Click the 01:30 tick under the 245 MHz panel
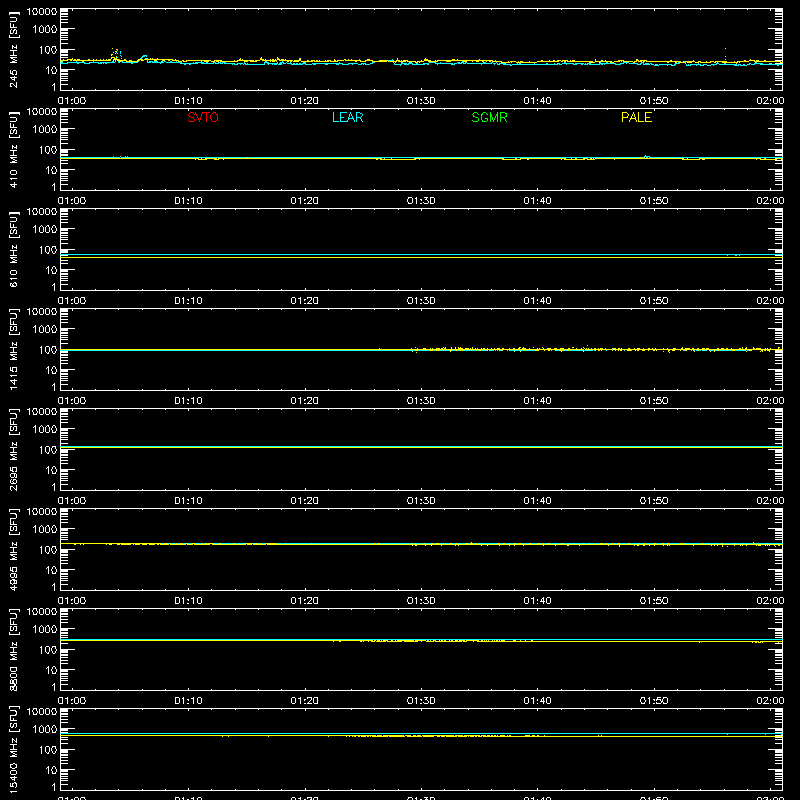800x800 pixels. [x=421, y=101]
